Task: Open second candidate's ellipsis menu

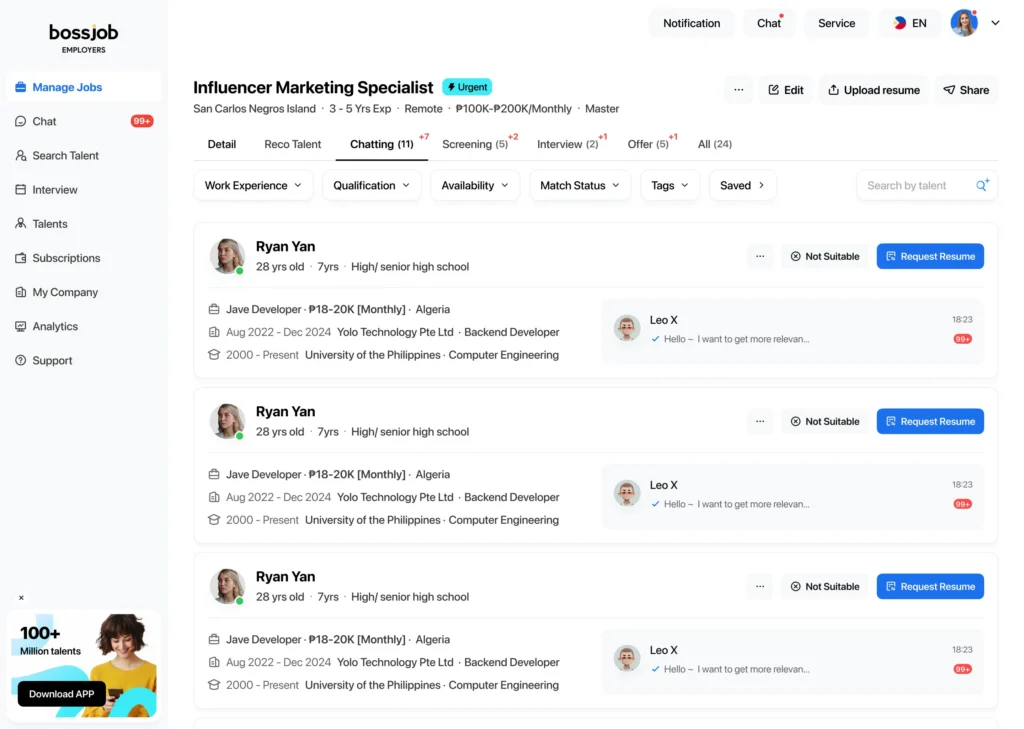Action: [760, 421]
